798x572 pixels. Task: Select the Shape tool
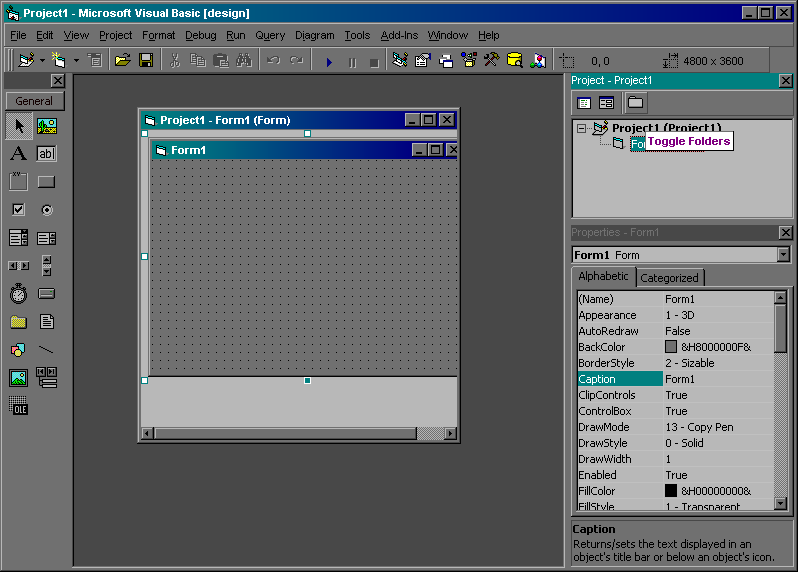[19, 349]
